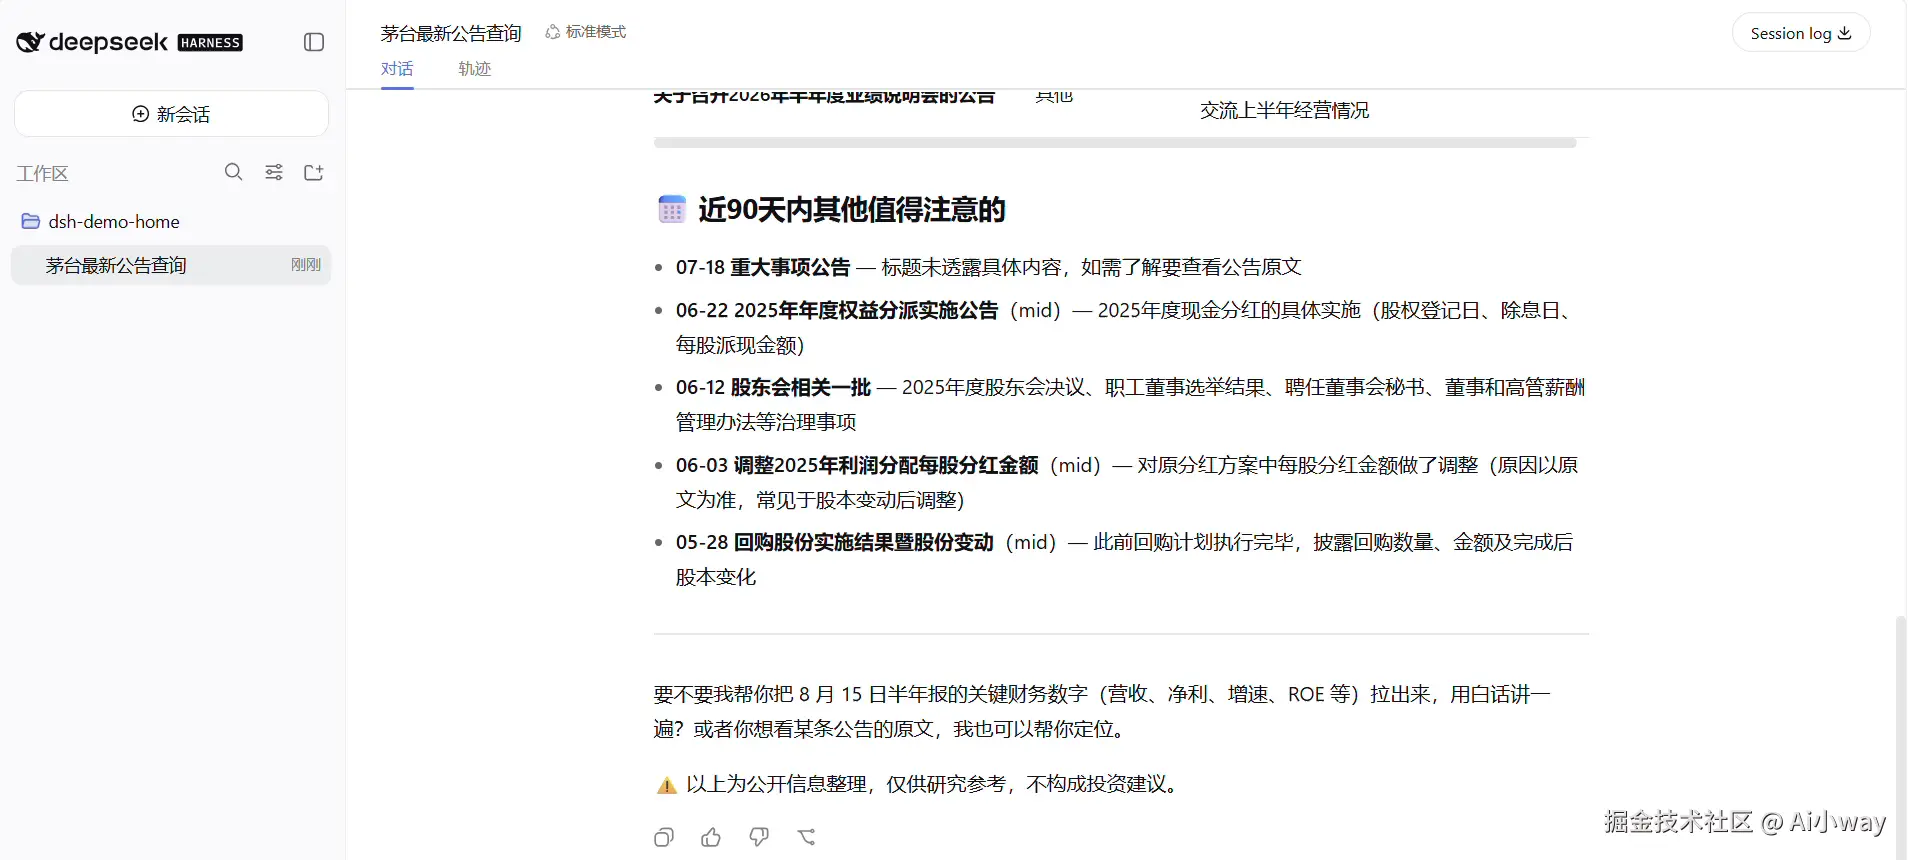Add a new workspace folder icon

[x=314, y=172]
